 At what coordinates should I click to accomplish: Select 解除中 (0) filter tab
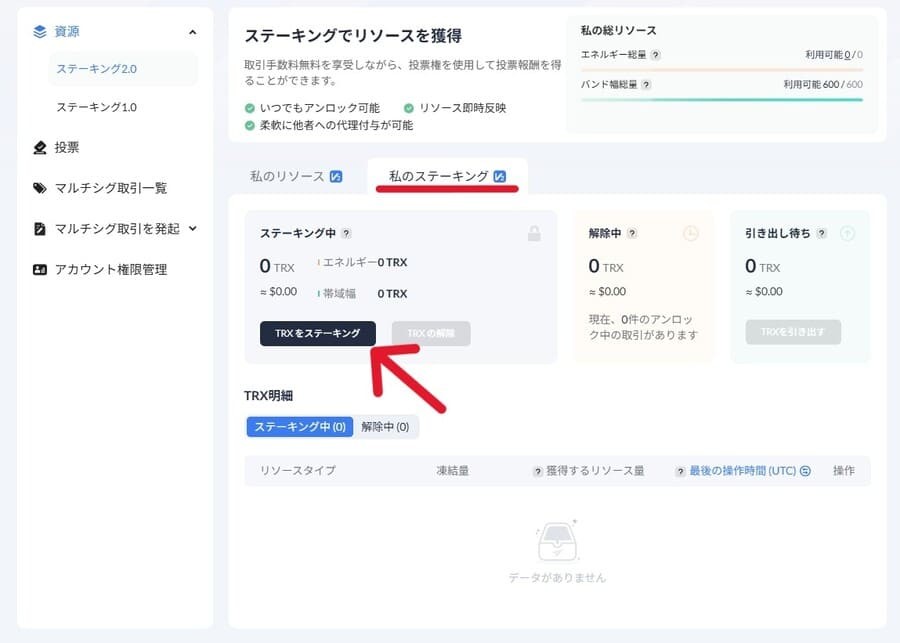coord(385,427)
